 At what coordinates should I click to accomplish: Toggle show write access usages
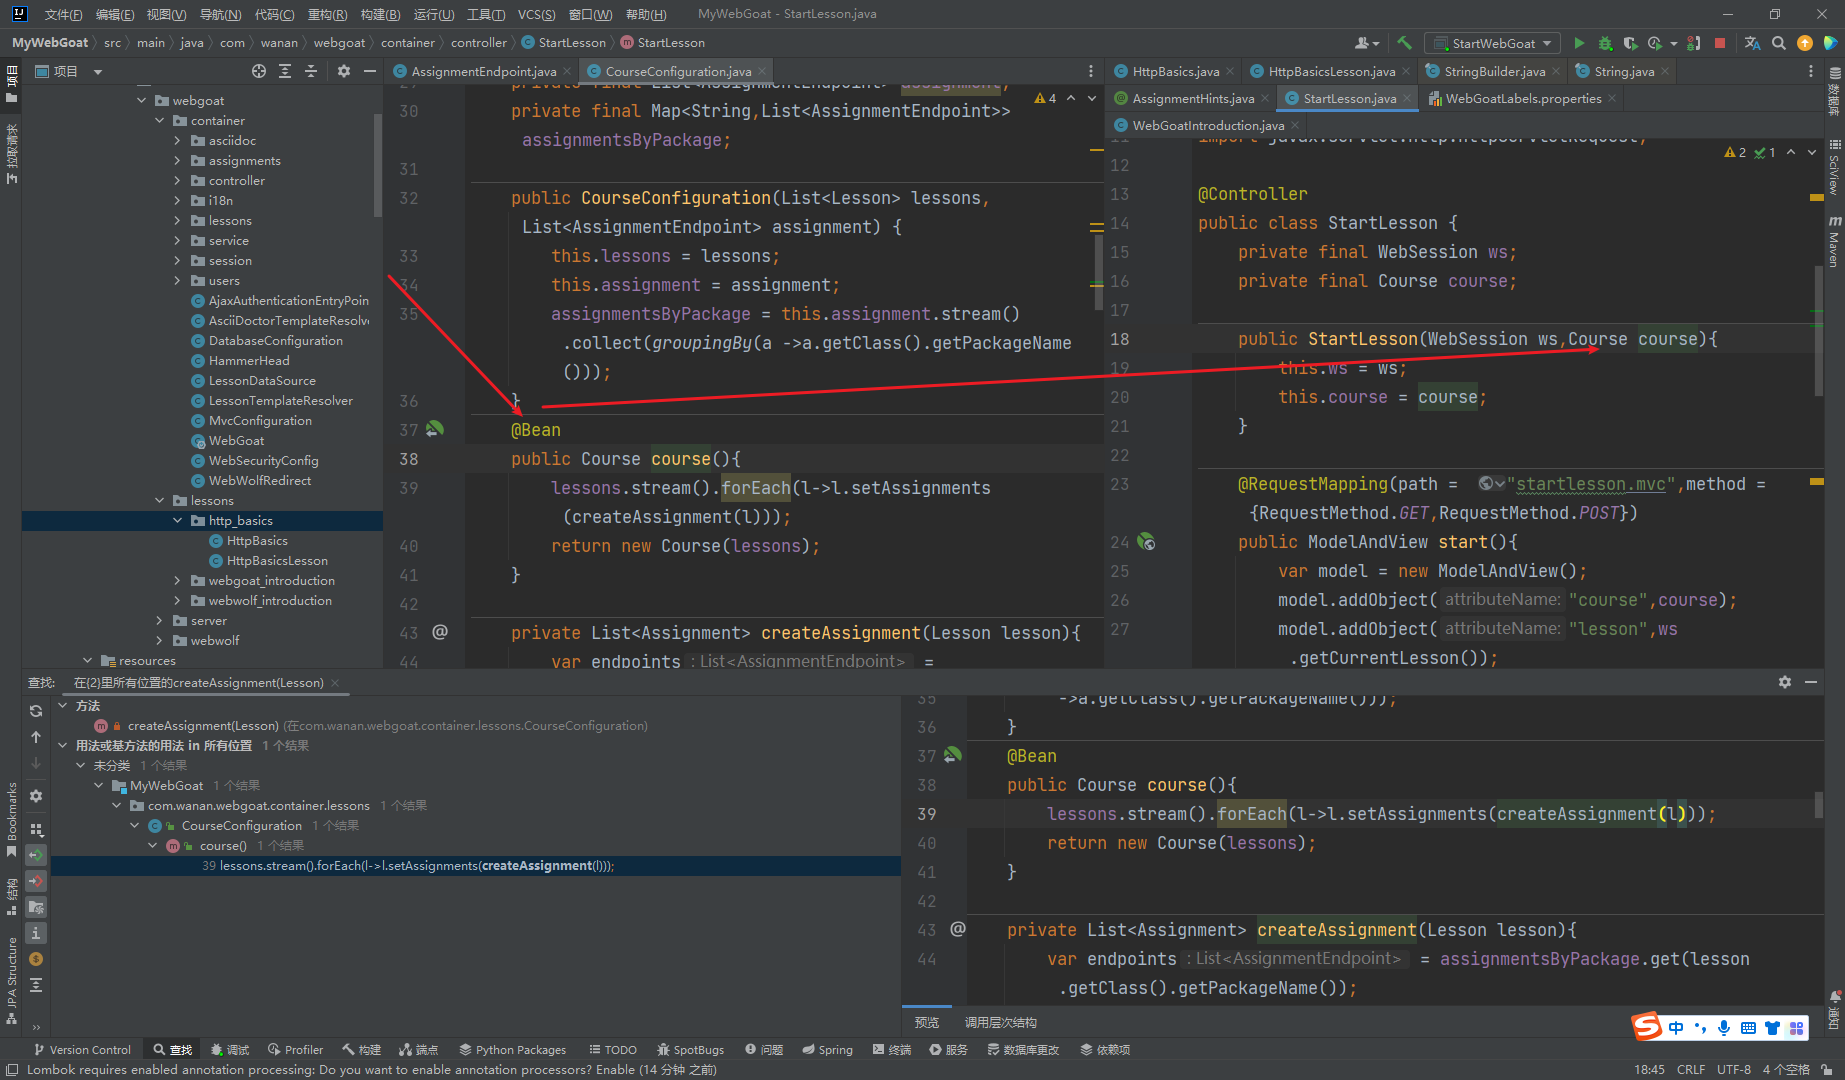(x=36, y=881)
